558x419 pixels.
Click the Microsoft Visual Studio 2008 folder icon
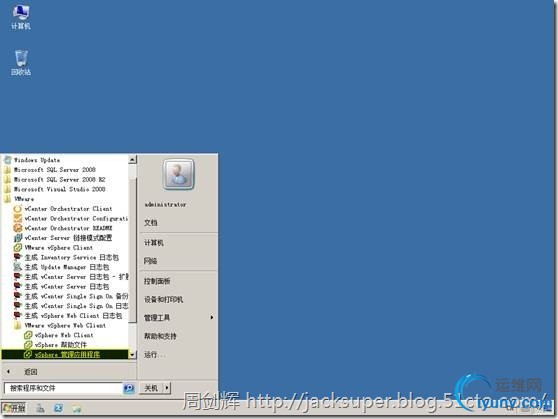[8, 189]
